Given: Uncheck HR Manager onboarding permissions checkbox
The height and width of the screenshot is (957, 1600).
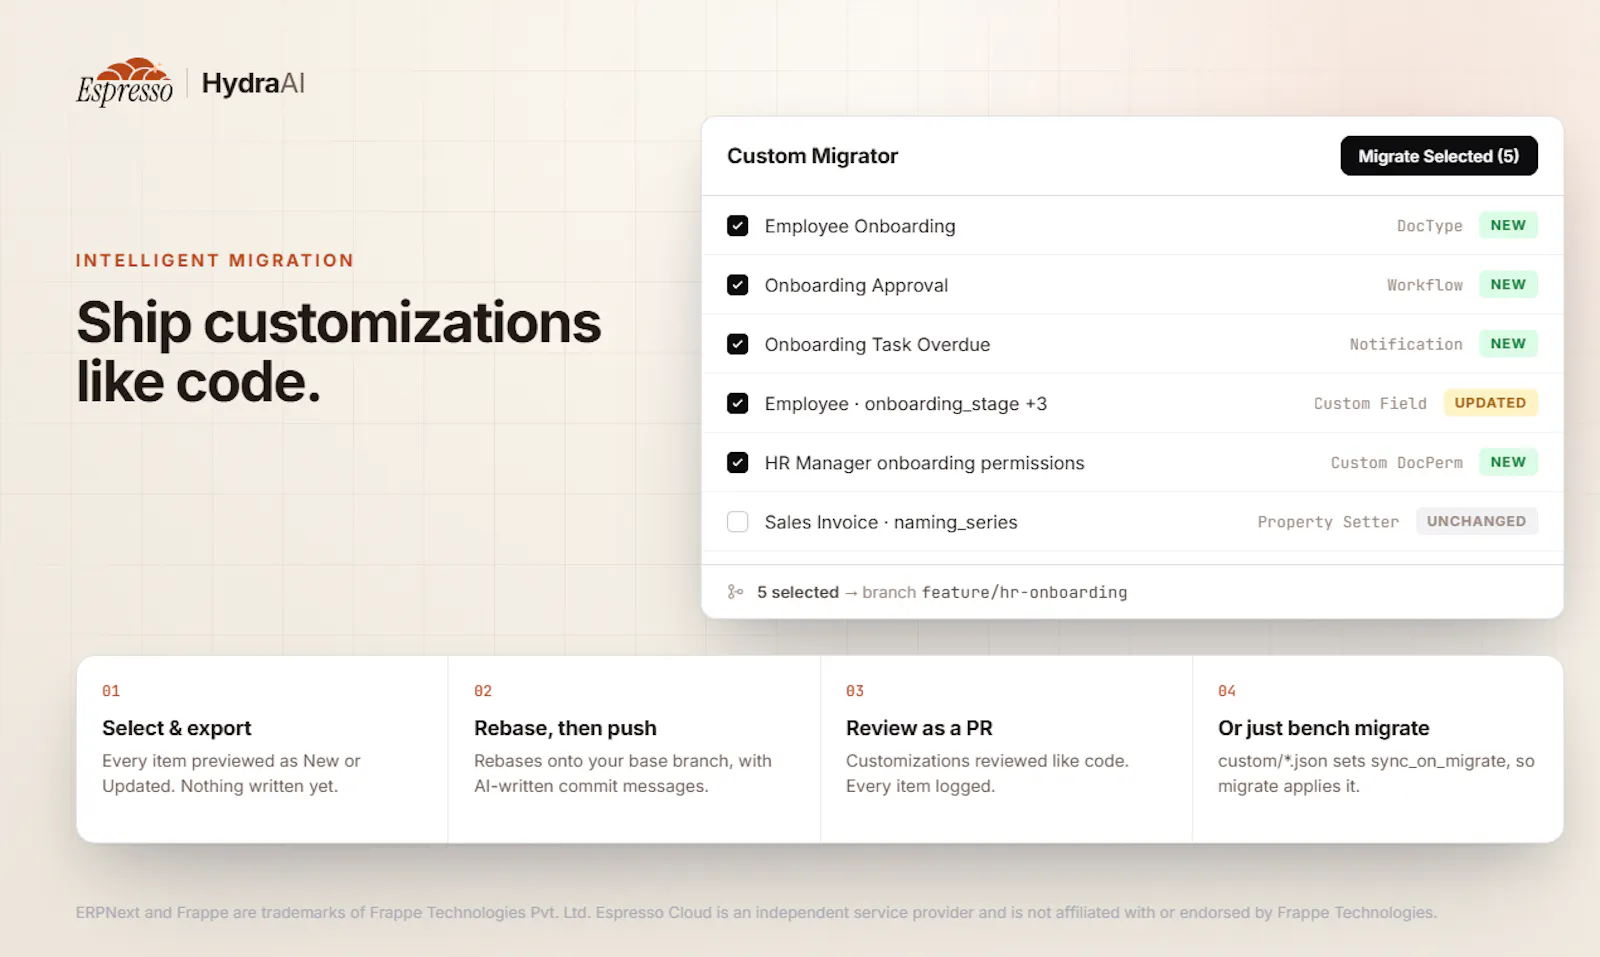Looking at the screenshot, I should tap(738, 462).
